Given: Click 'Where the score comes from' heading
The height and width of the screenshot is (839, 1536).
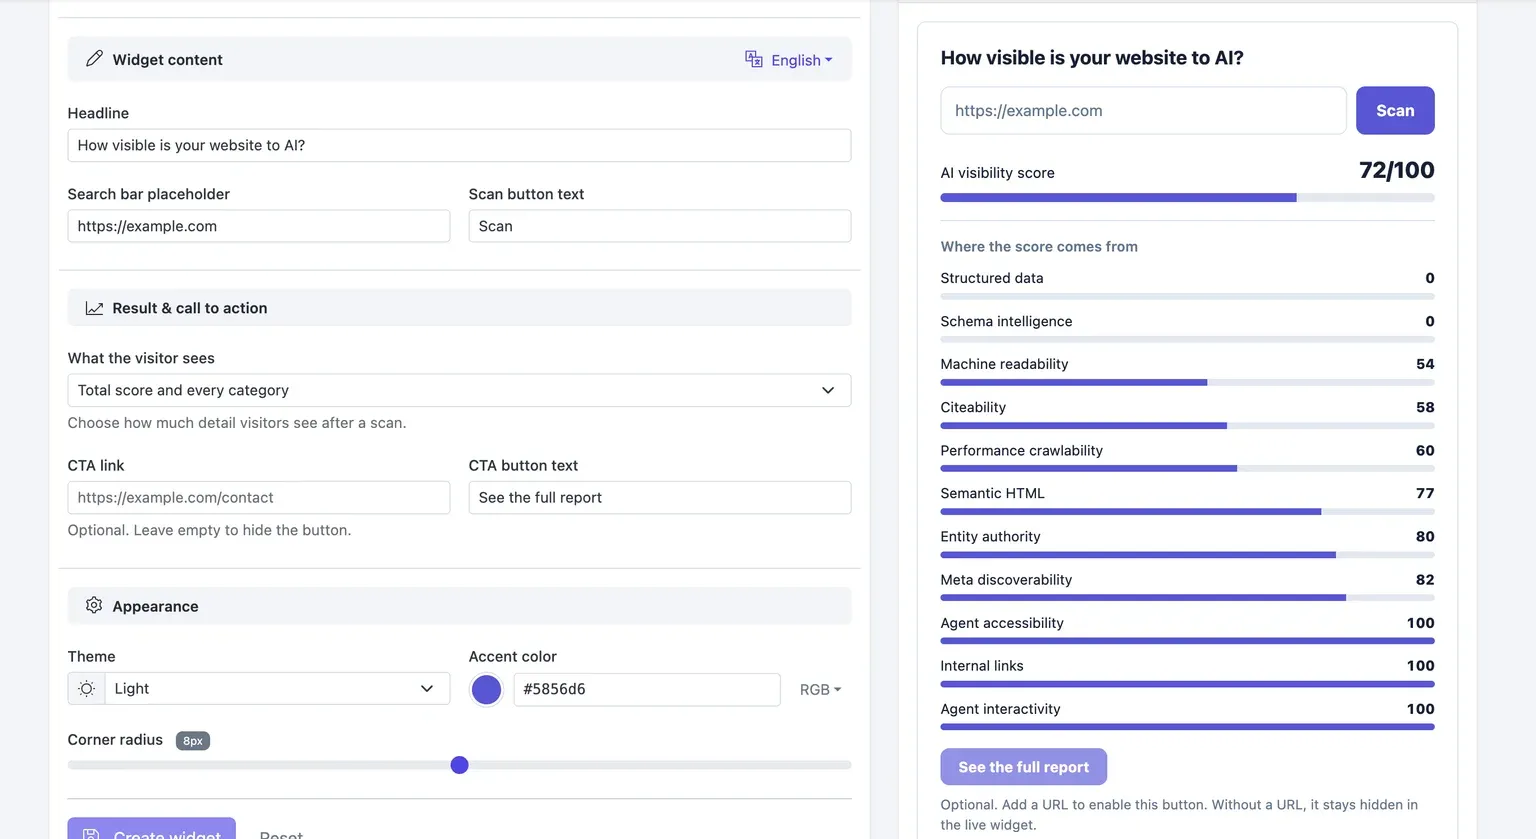Looking at the screenshot, I should click(1039, 246).
